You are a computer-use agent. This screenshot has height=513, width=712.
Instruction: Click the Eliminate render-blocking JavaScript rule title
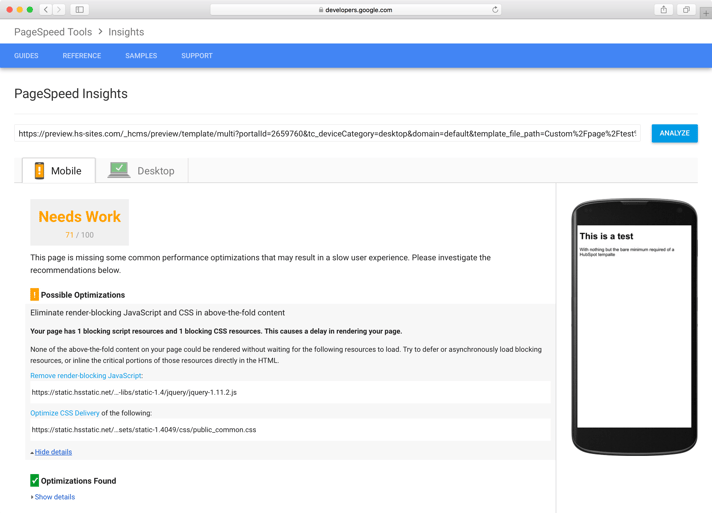pos(158,313)
